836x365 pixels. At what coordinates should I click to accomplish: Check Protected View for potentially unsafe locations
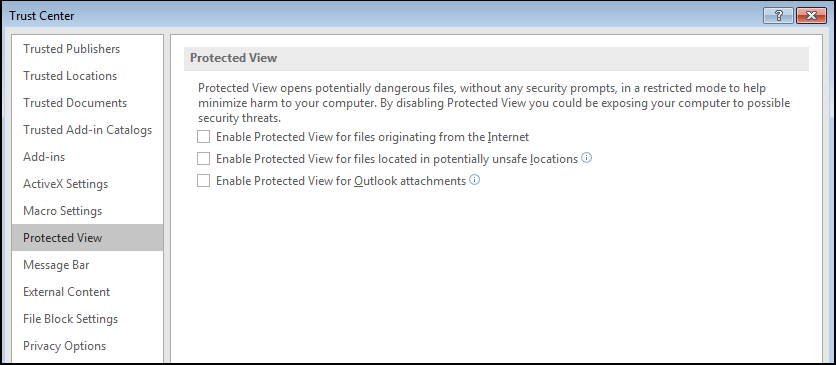tap(203, 159)
